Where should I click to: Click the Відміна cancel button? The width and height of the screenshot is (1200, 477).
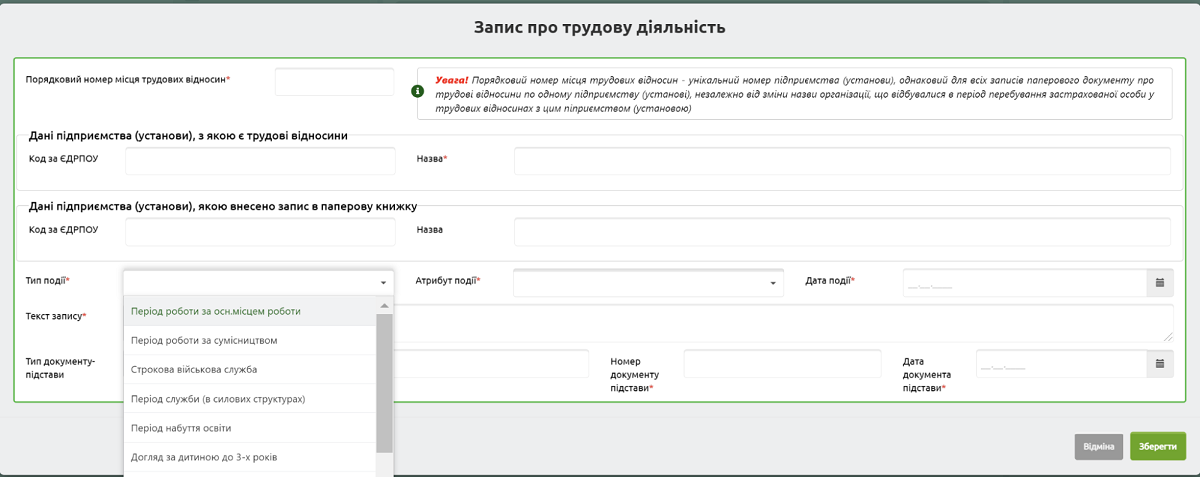[1098, 446]
